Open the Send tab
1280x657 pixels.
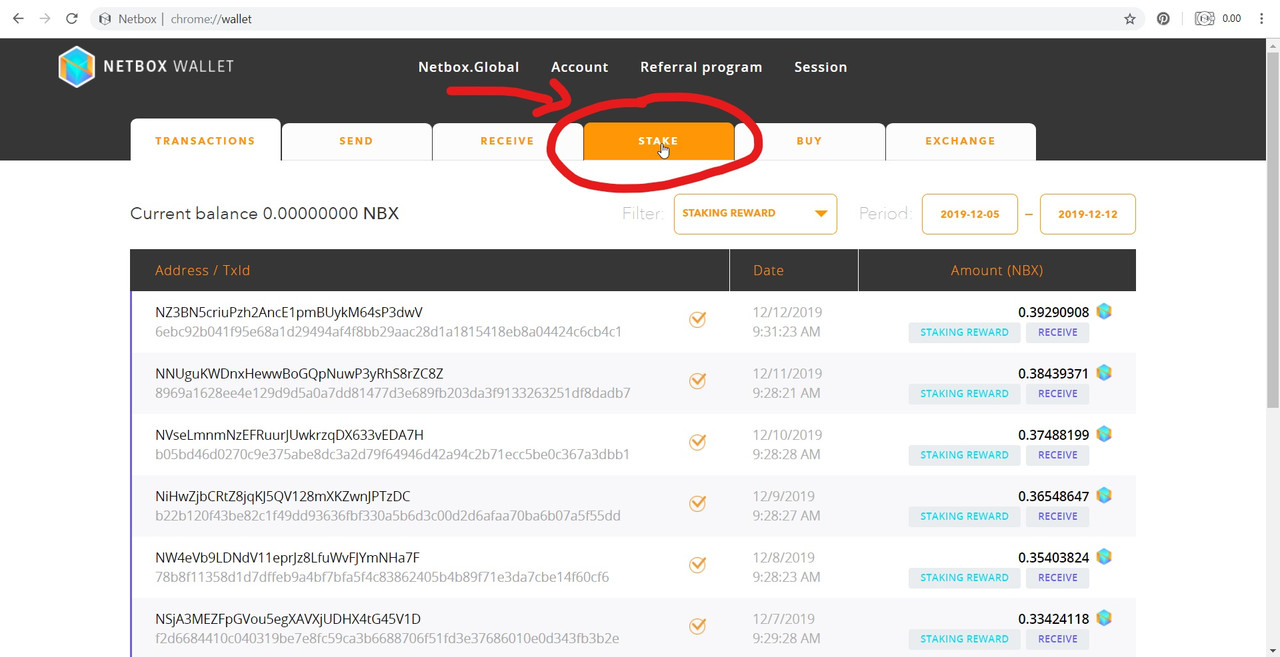coord(356,141)
